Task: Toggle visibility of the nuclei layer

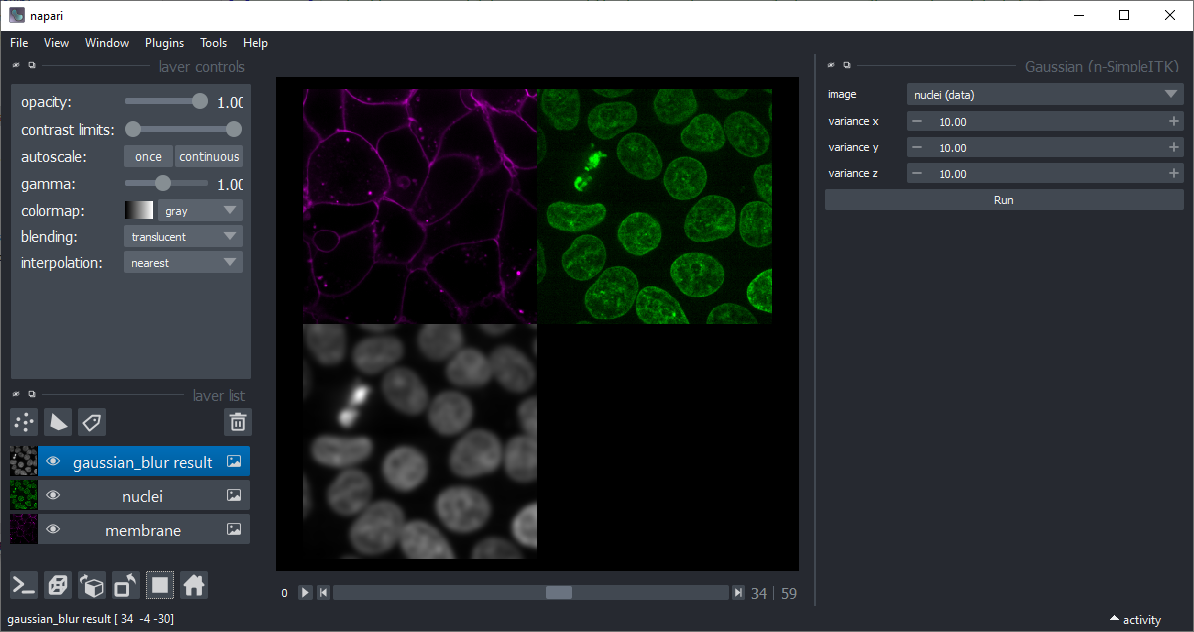Action: (53, 496)
